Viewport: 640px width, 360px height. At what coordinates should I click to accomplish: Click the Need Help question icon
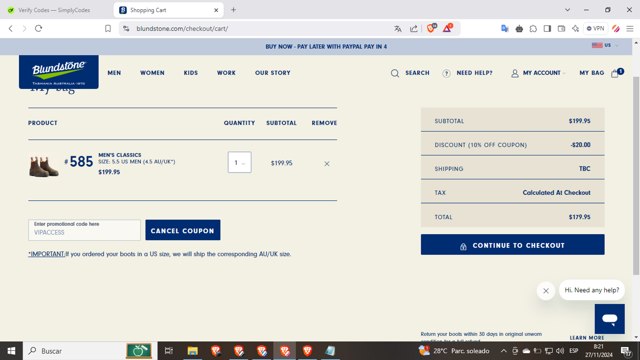(447, 73)
